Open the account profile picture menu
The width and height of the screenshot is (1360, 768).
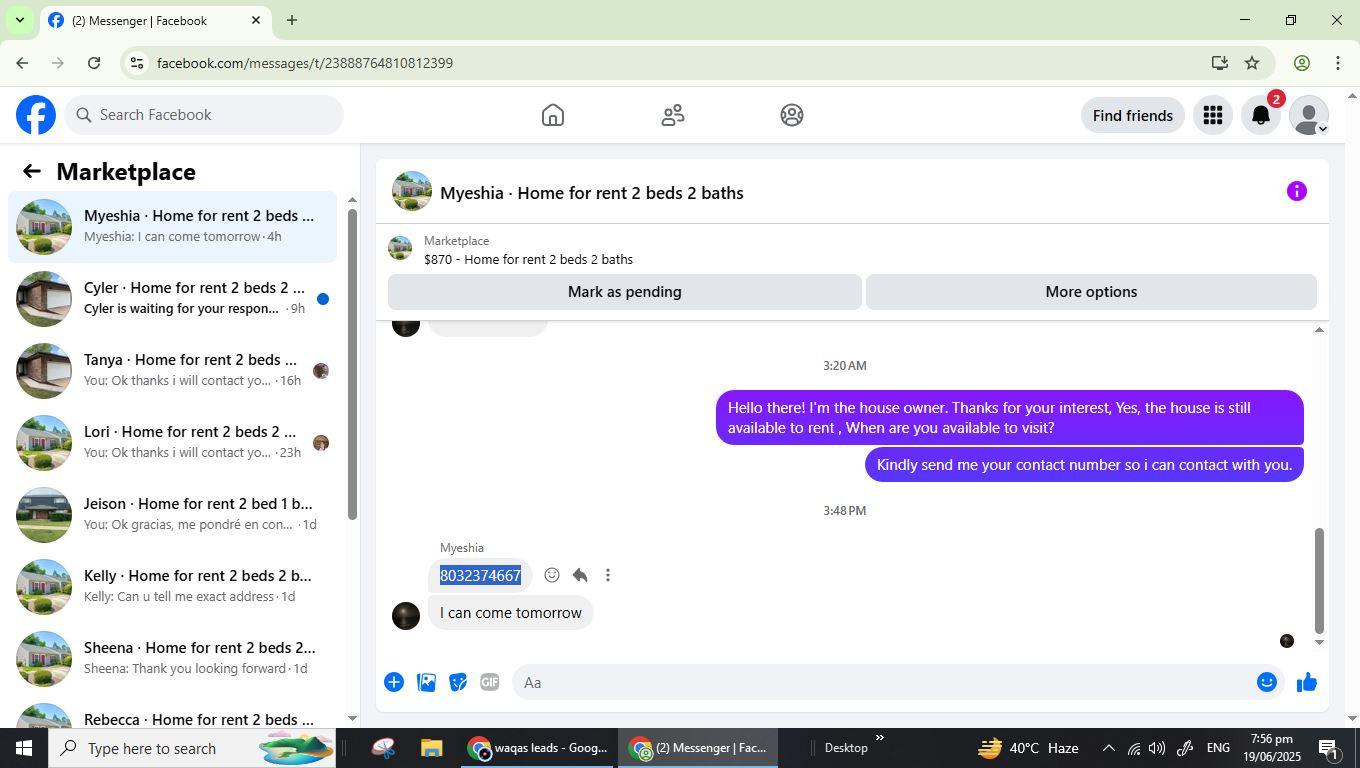(x=1309, y=115)
